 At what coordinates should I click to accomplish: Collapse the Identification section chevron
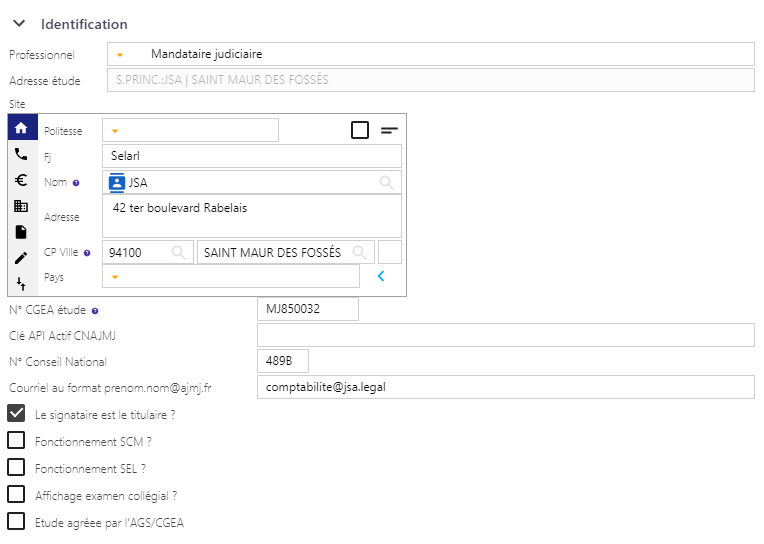19,23
